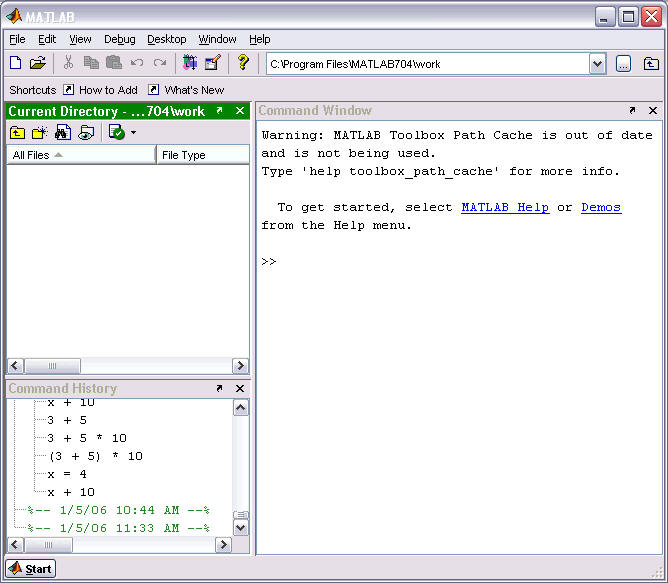Follow the MATLAB Help link
668x583 pixels.
tap(504, 207)
